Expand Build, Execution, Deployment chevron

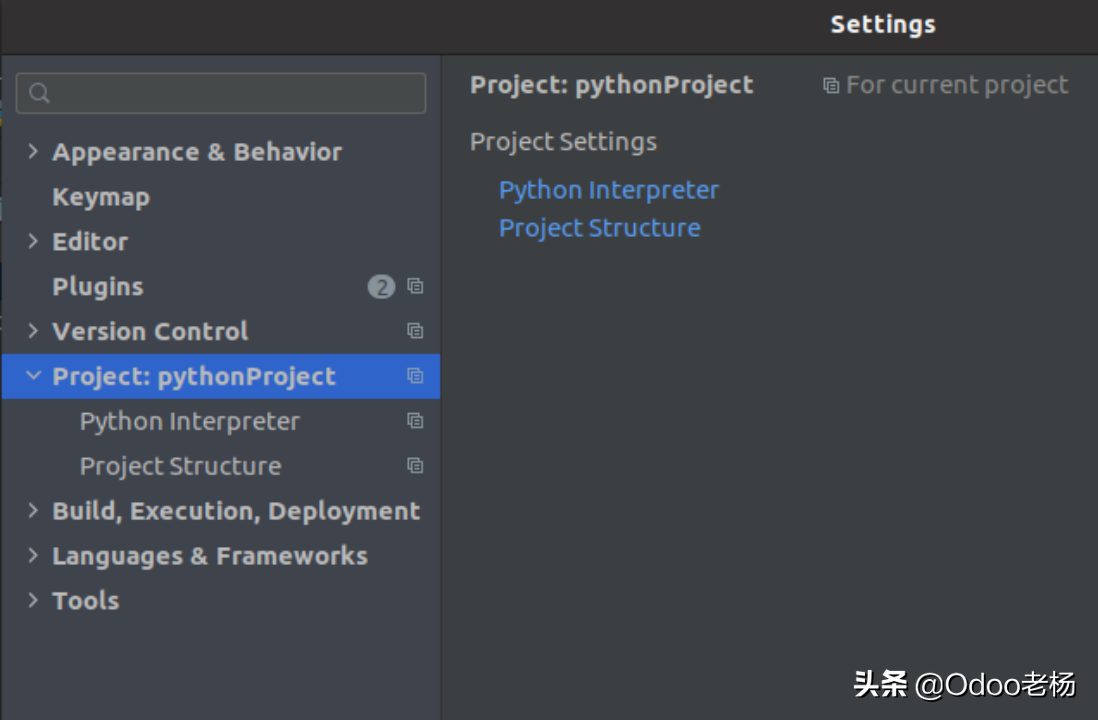33,511
